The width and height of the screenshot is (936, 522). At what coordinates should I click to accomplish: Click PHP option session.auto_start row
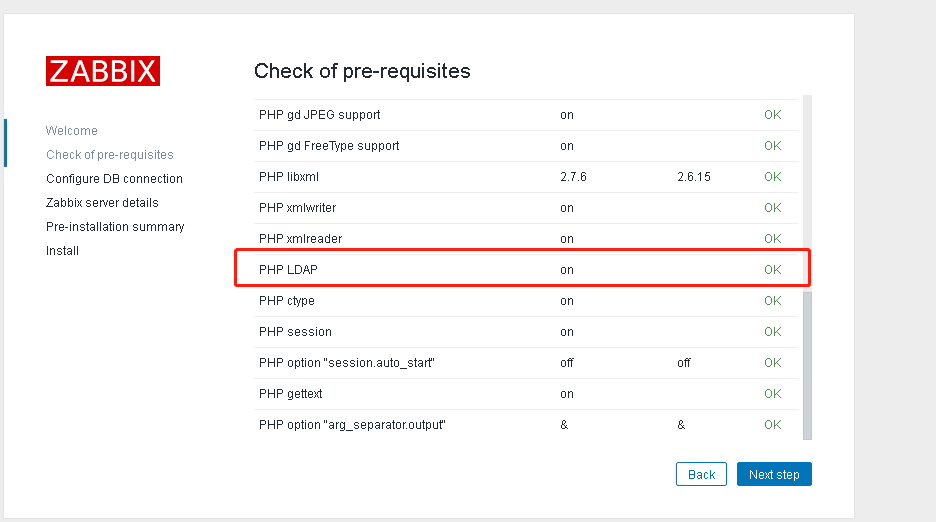tap(526, 363)
